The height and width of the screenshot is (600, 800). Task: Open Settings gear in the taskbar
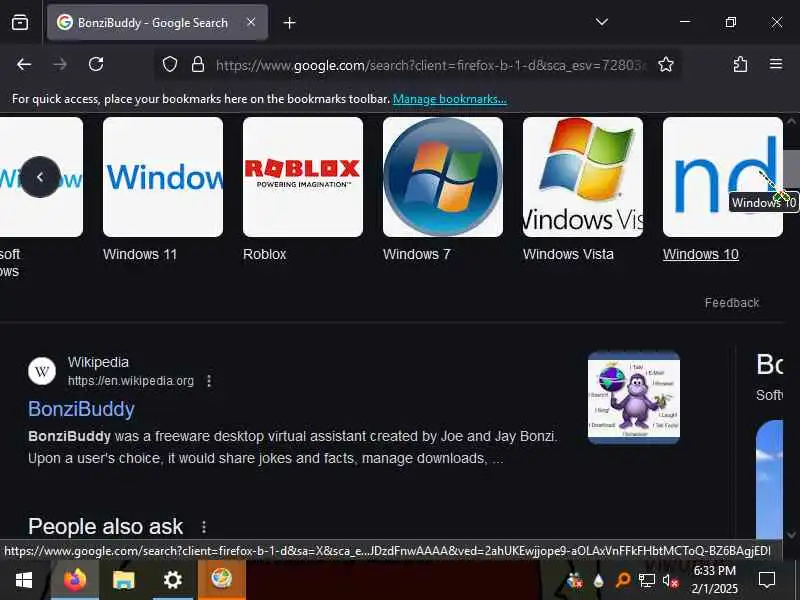pos(172,580)
